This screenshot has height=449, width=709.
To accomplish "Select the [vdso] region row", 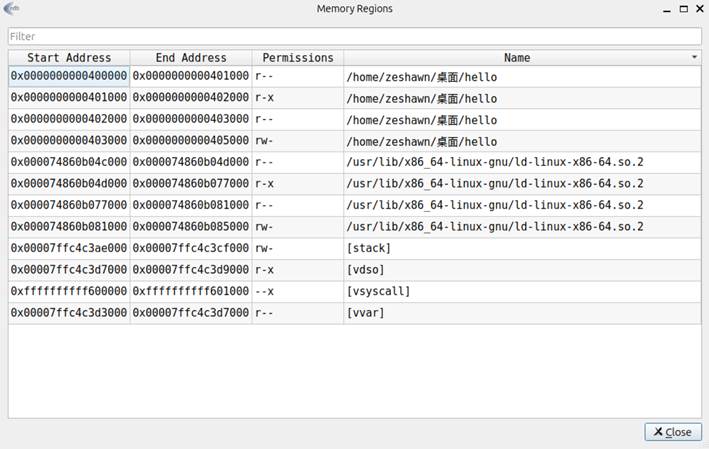I will (x=355, y=270).
